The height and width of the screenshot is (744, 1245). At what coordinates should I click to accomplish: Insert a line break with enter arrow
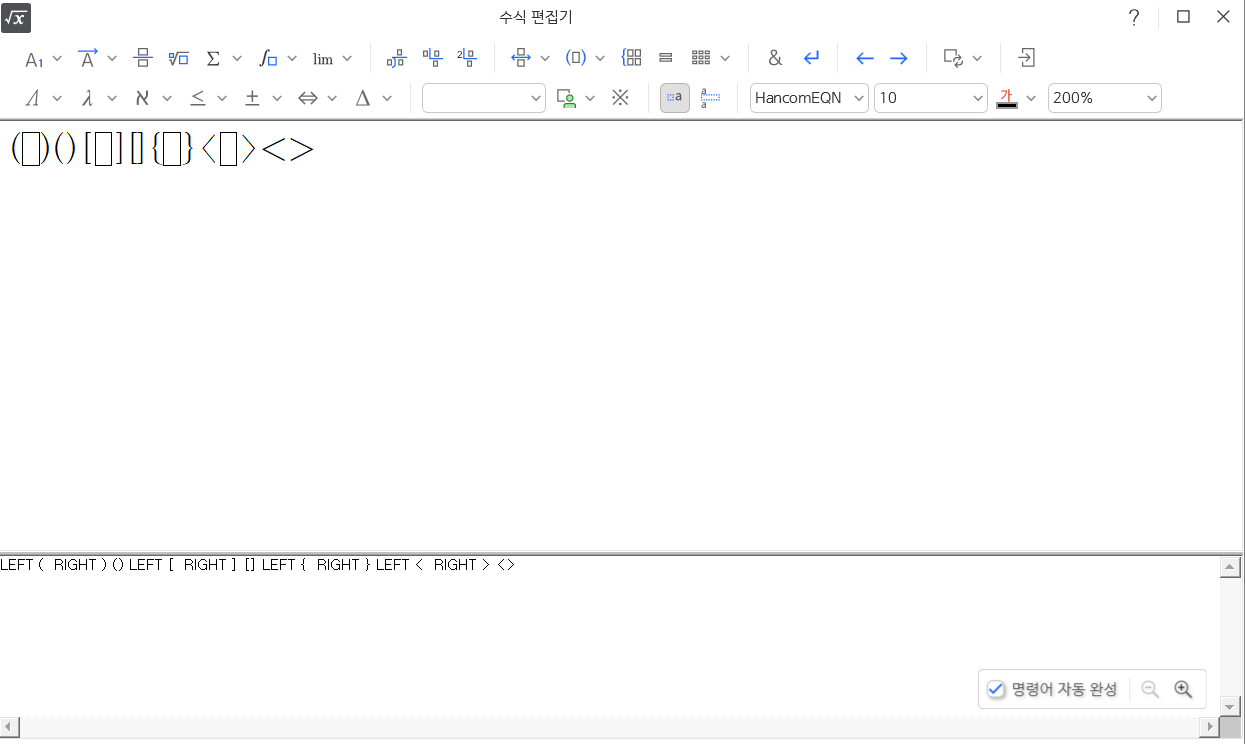[x=811, y=58]
